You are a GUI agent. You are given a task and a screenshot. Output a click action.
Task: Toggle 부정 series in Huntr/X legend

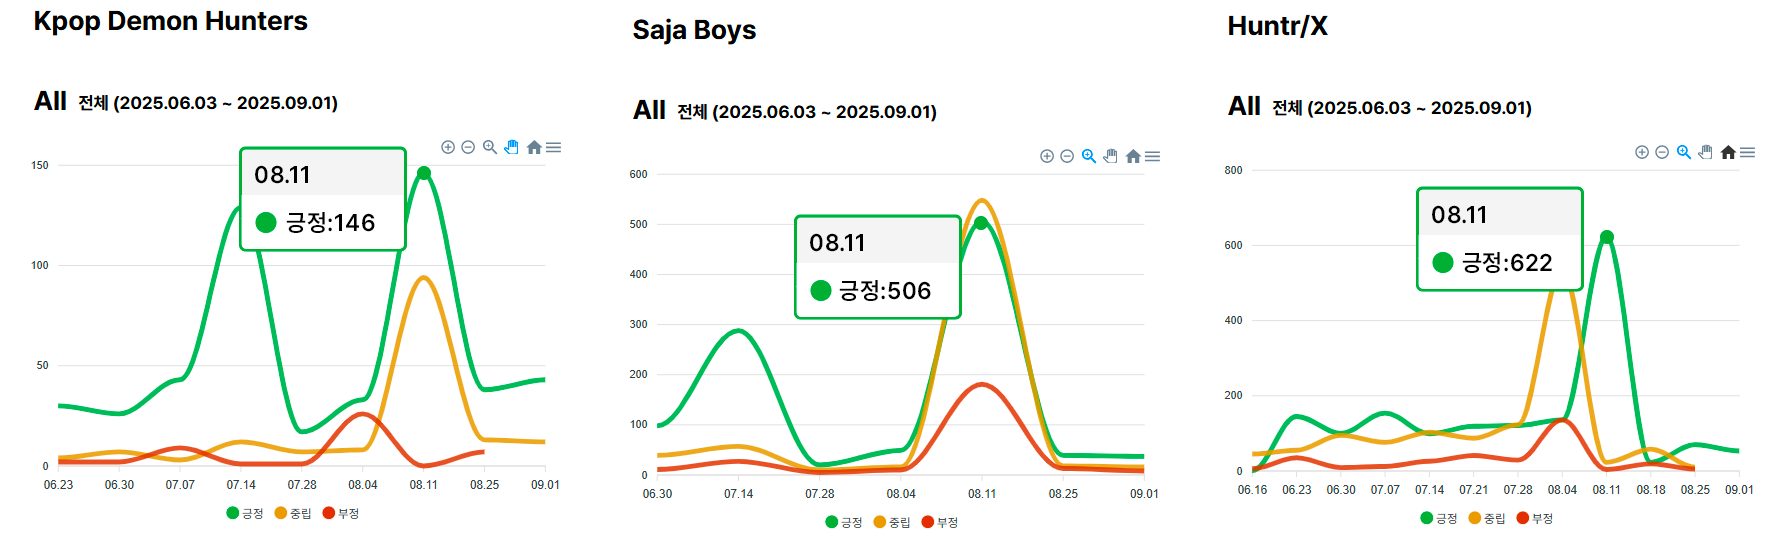pyautogui.click(x=1535, y=518)
